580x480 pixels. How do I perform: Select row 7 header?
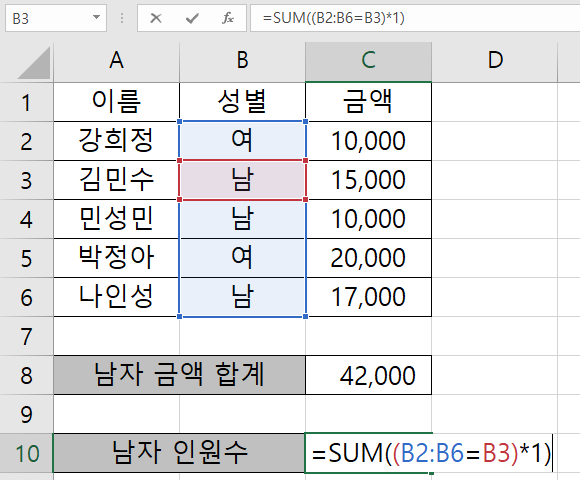coord(26,336)
